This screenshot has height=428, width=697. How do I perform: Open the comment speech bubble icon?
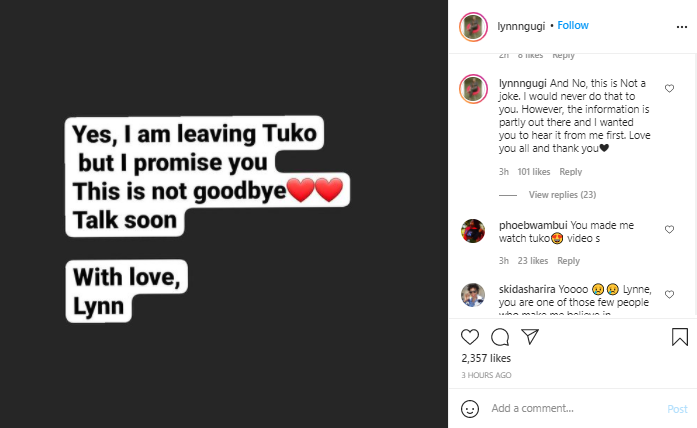pos(500,337)
